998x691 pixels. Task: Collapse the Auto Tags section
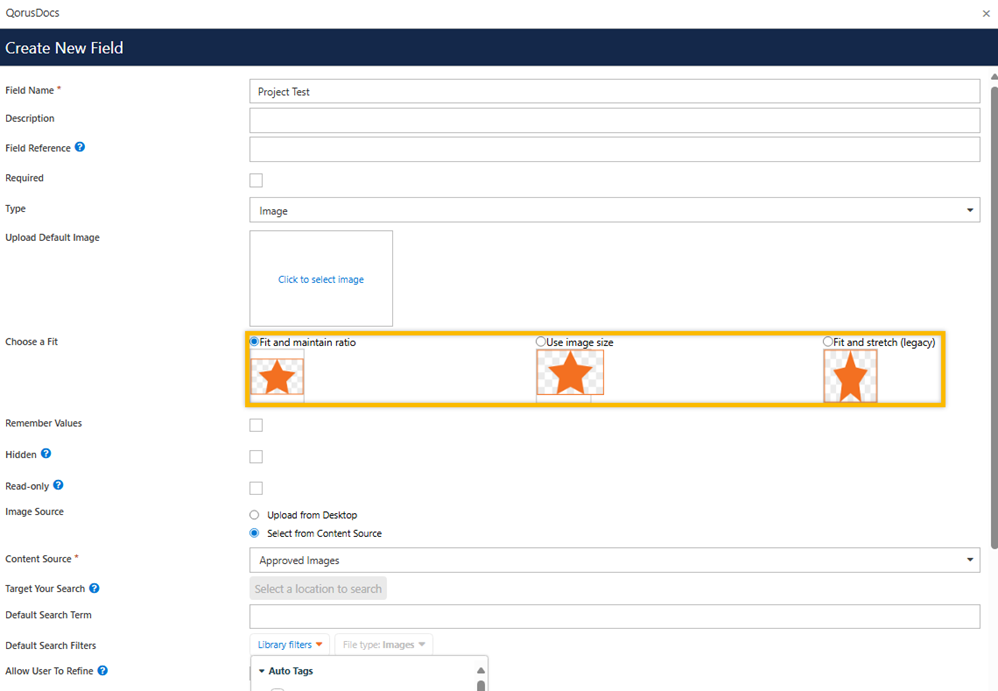pos(263,671)
